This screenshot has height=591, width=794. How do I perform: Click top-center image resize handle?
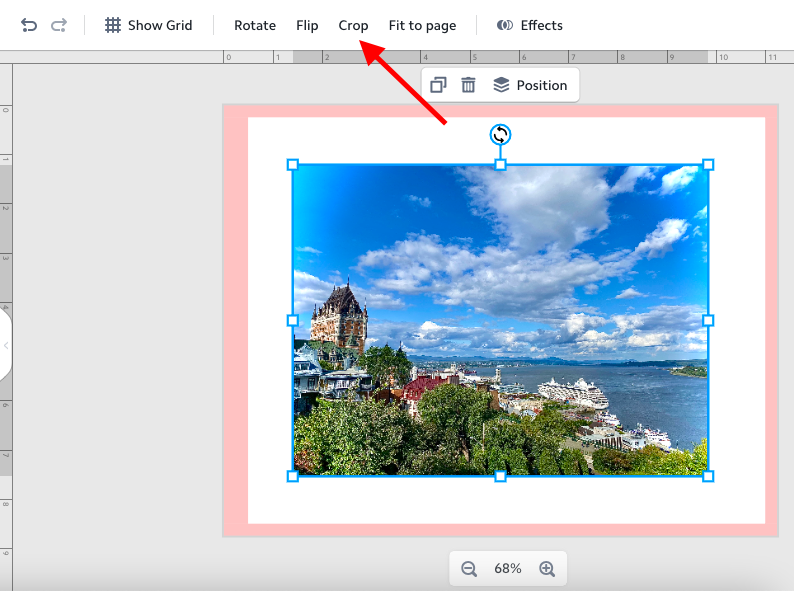(x=500, y=165)
